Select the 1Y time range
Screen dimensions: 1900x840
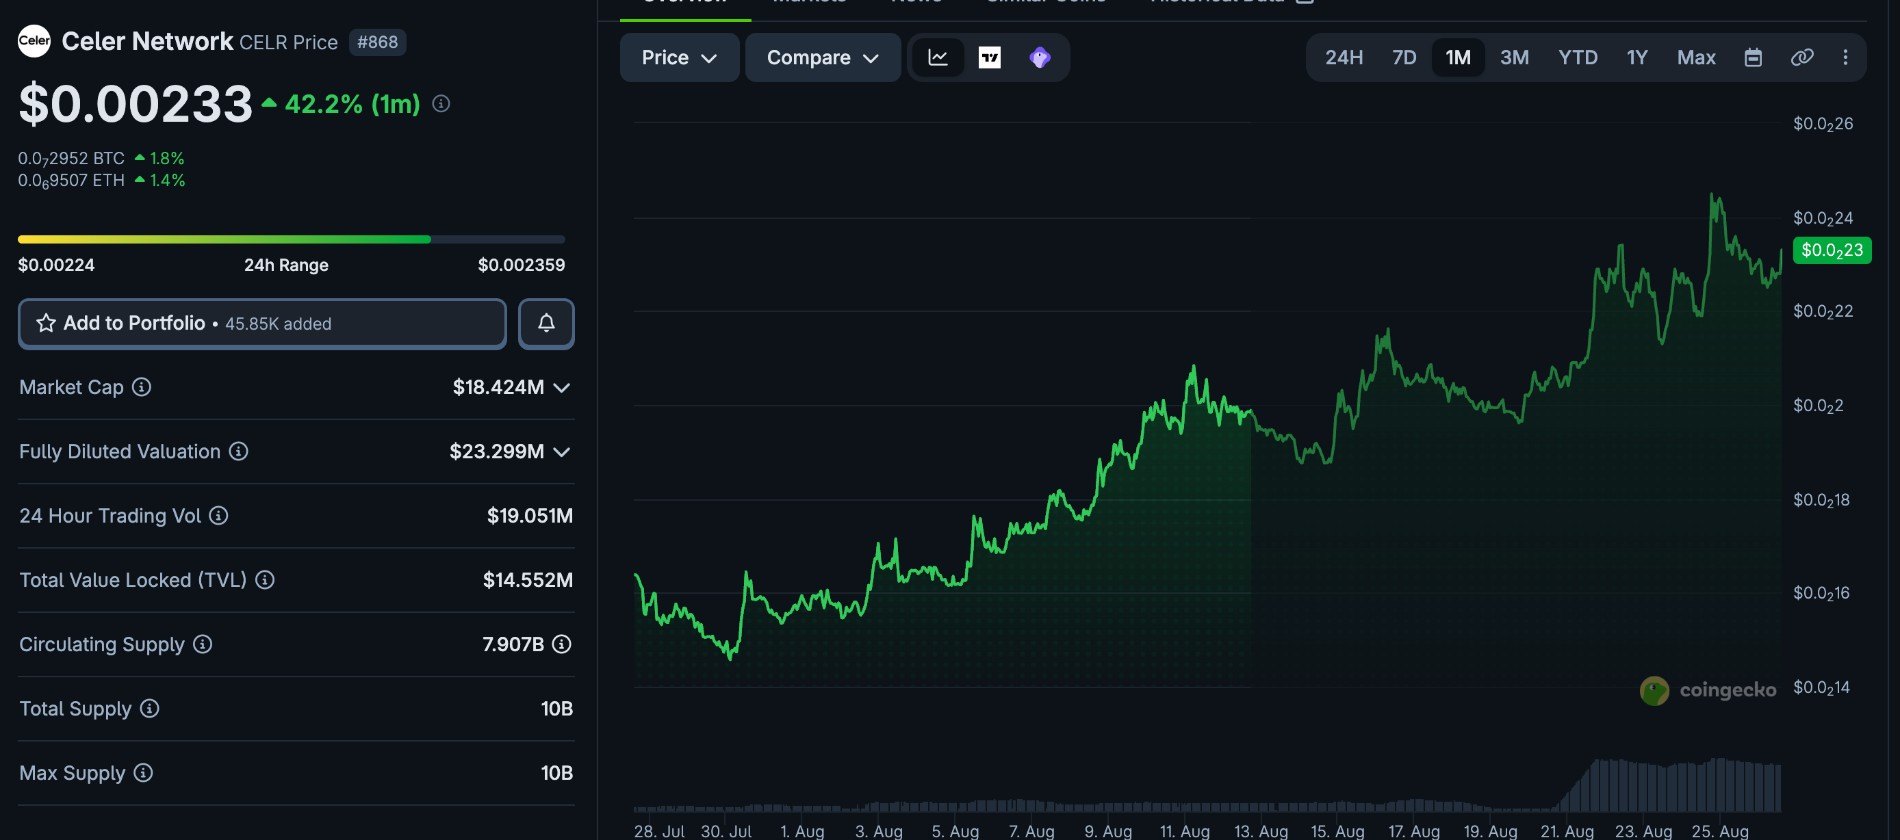pyautogui.click(x=1637, y=57)
